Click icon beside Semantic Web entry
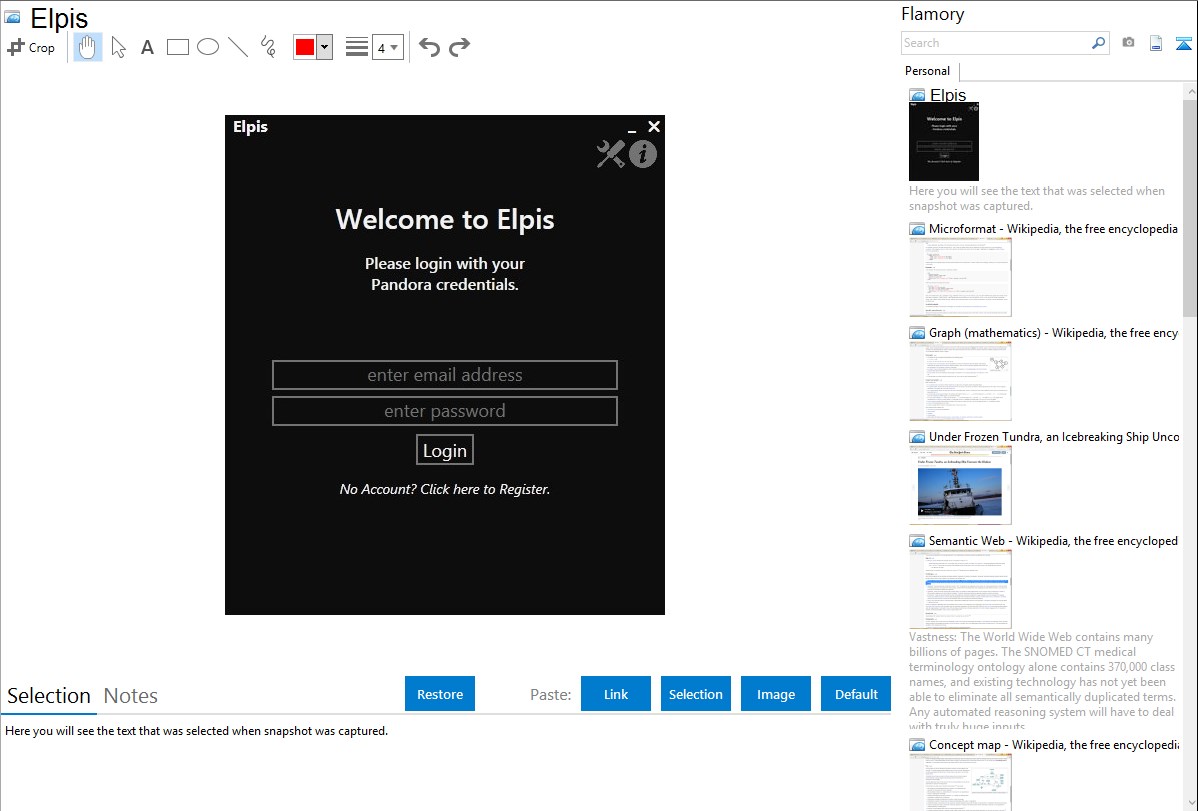This screenshot has height=811, width=1198. point(917,541)
